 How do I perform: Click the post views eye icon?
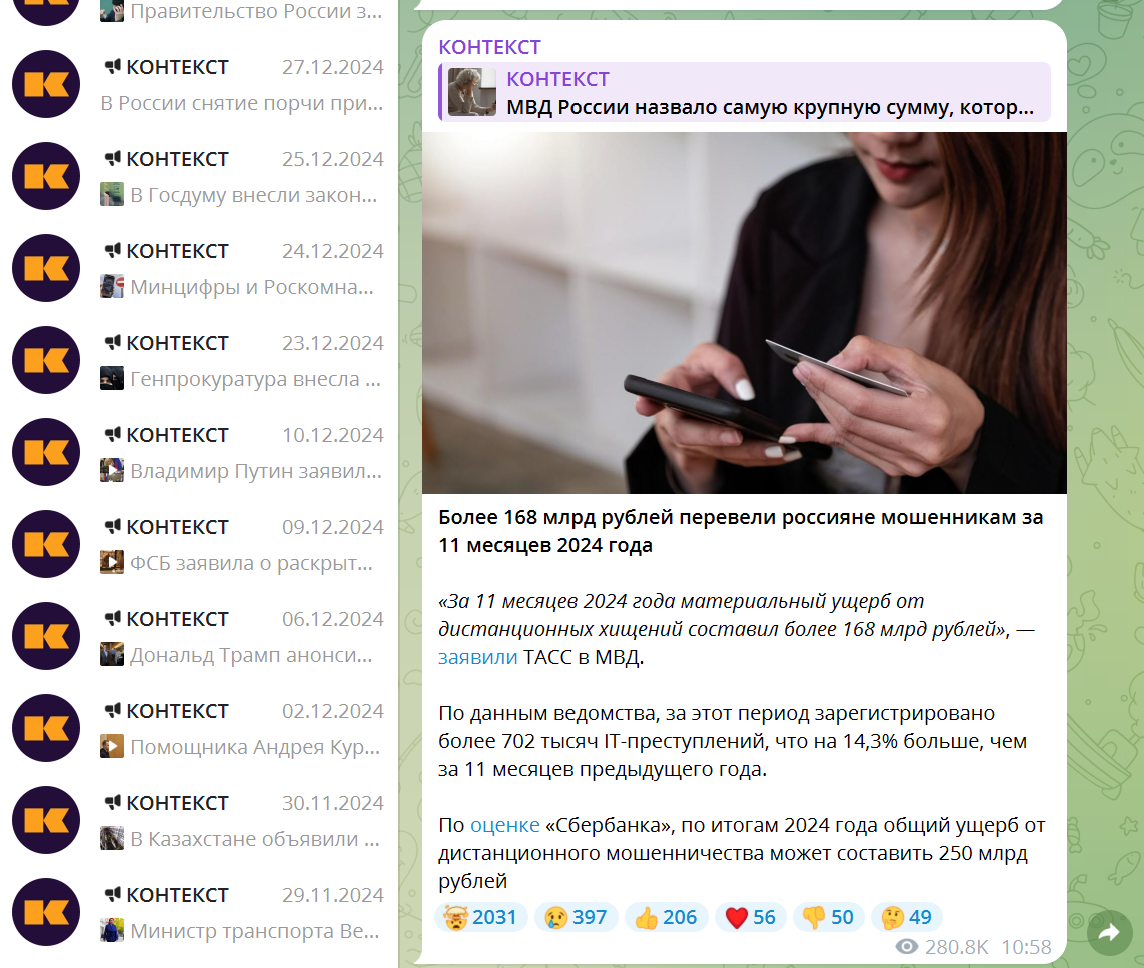906,947
